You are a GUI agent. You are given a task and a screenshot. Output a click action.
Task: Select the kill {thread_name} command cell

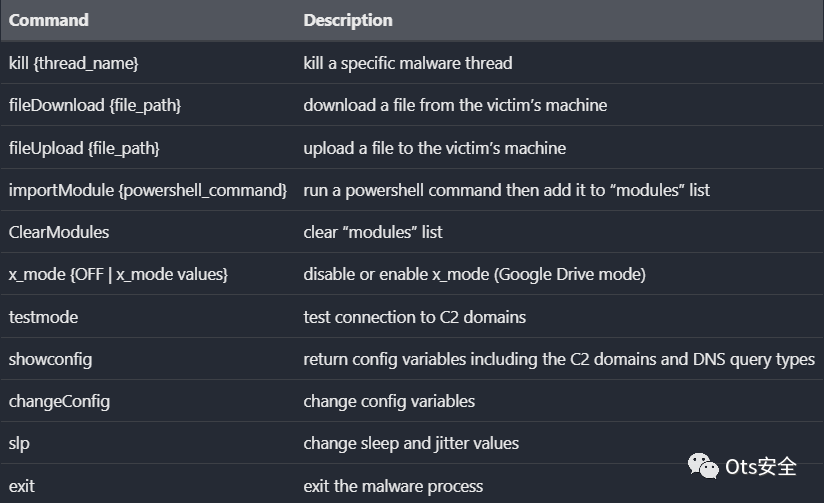point(74,63)
